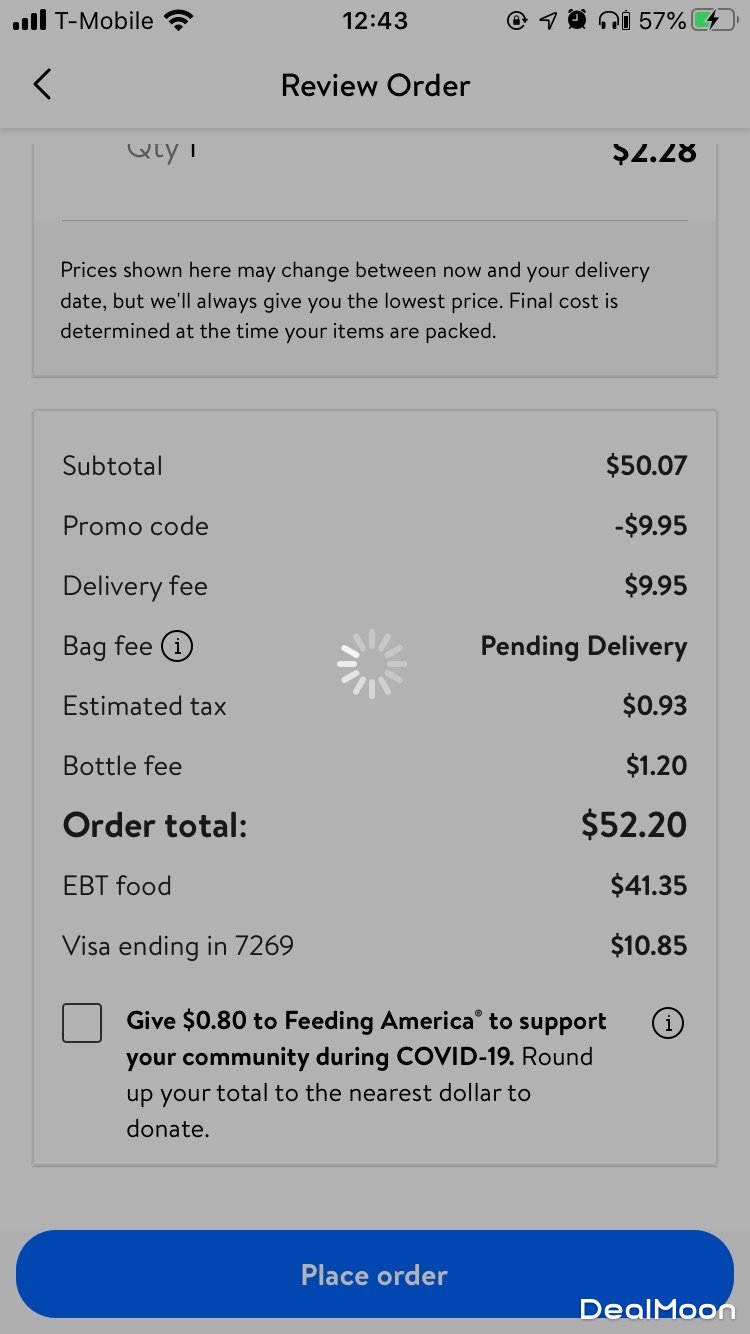
Task: Tap the cellular signal bars icon
Action: [x=29, y=20]
